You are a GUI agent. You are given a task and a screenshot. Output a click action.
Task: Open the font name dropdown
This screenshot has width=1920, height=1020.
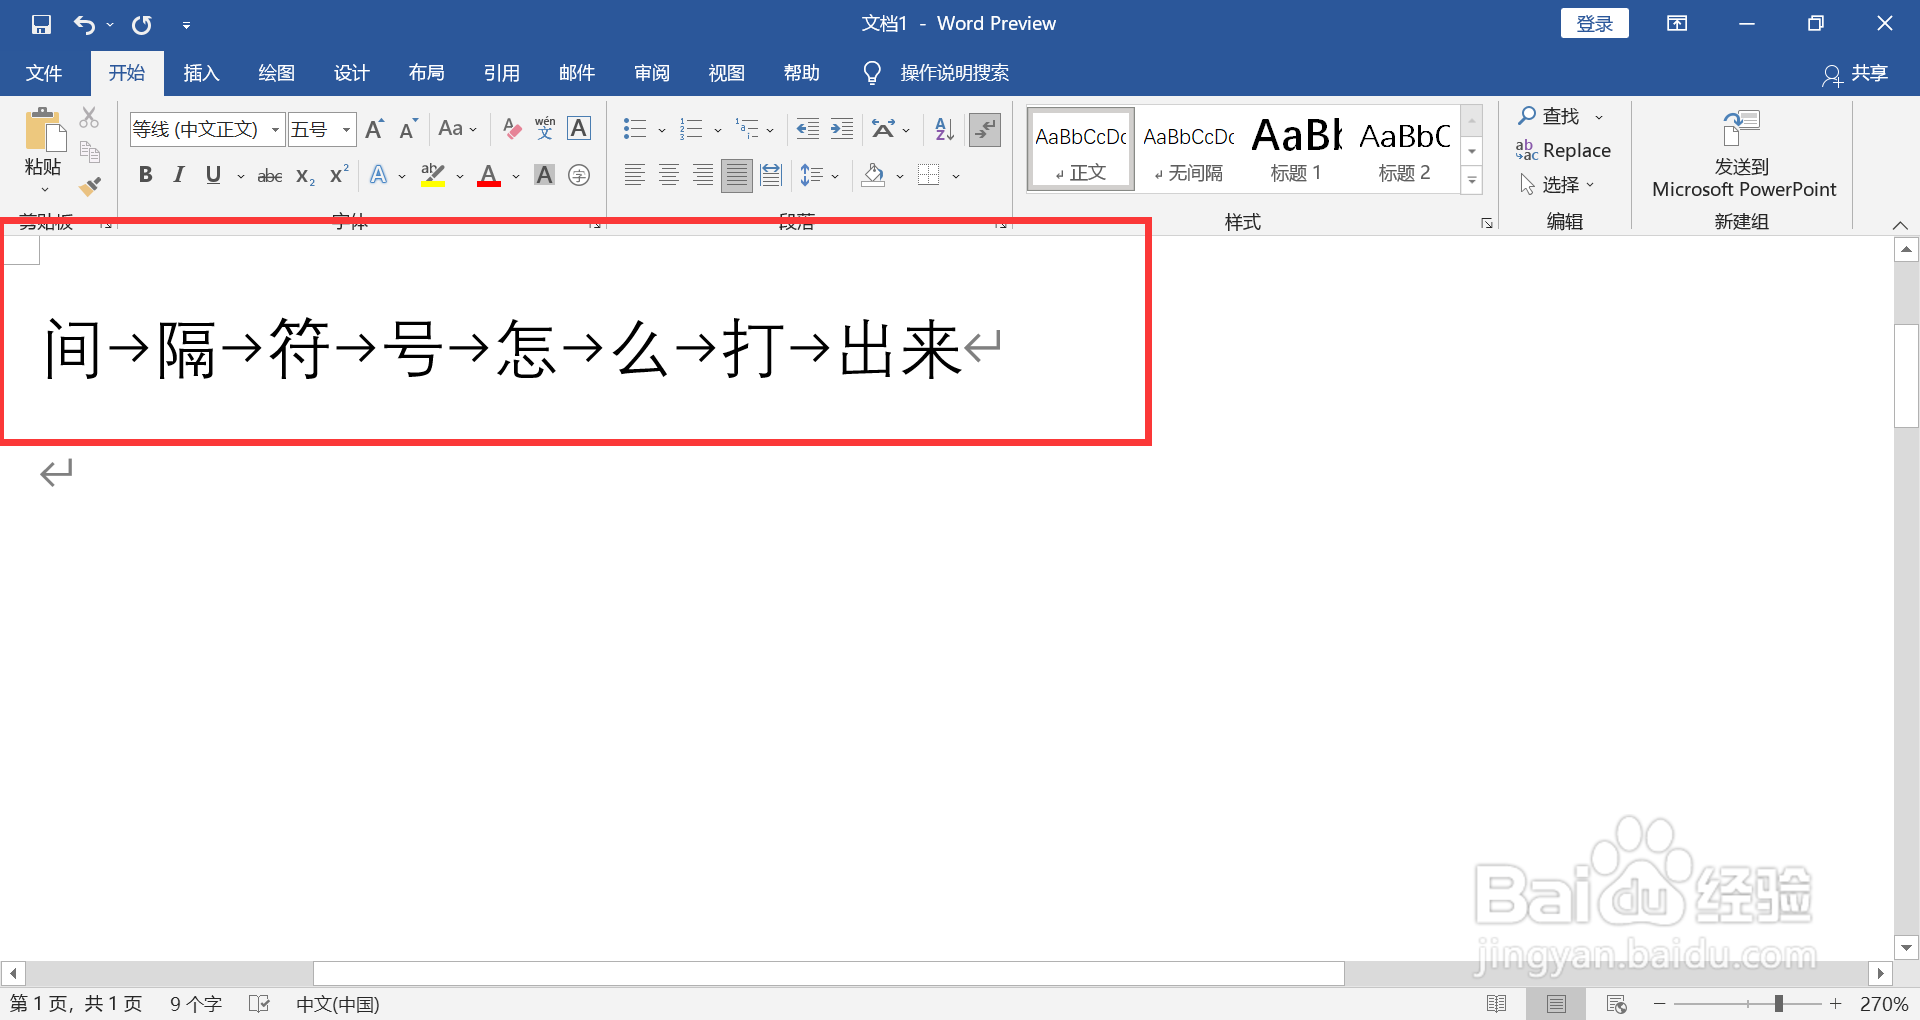[274, 129]
